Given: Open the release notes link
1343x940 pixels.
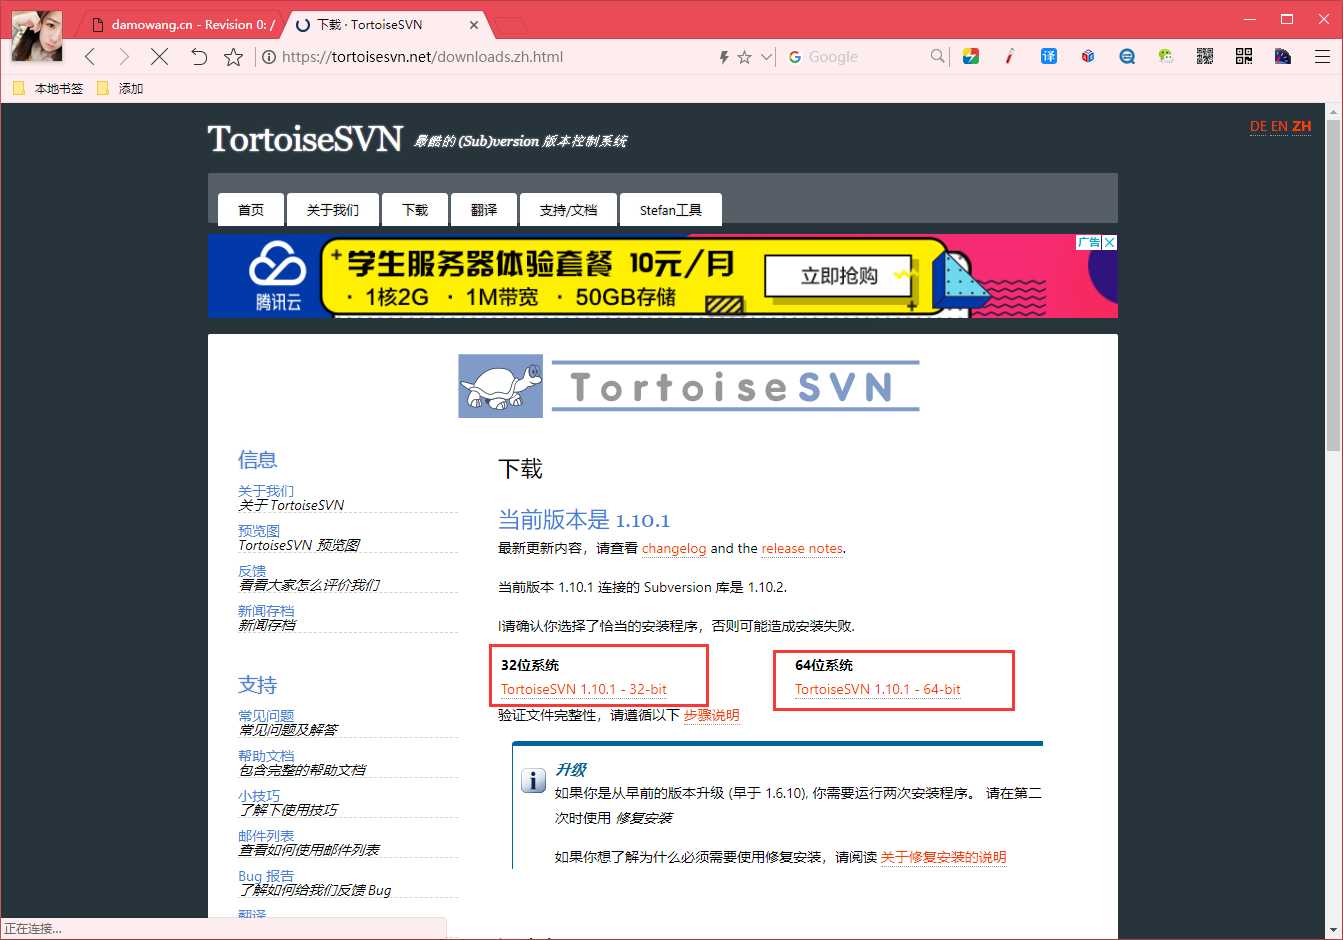Looking at the screenshot, I should point(802,548).
